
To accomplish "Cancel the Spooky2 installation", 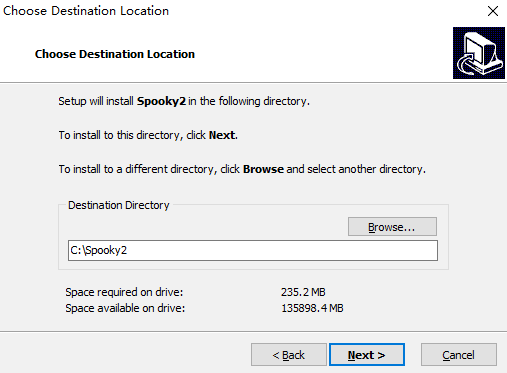I will (x=459, y=355).
